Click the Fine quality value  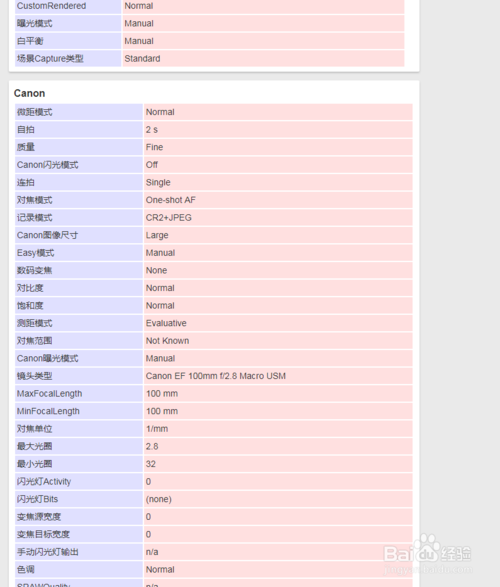(x=154, y=147)
